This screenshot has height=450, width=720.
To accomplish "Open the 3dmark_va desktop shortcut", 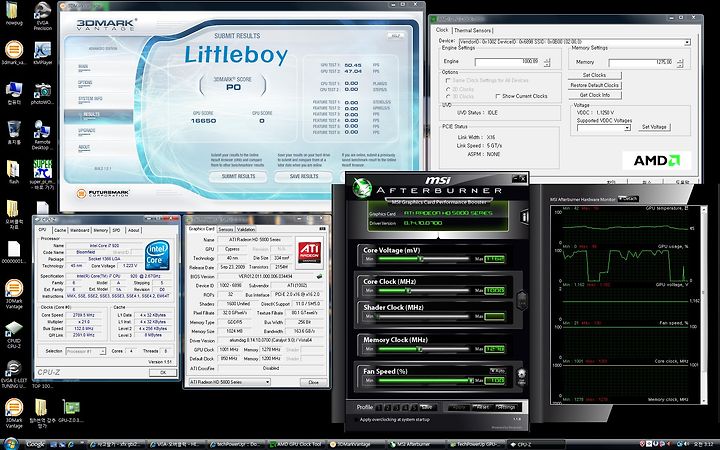I will coord(14,53).
